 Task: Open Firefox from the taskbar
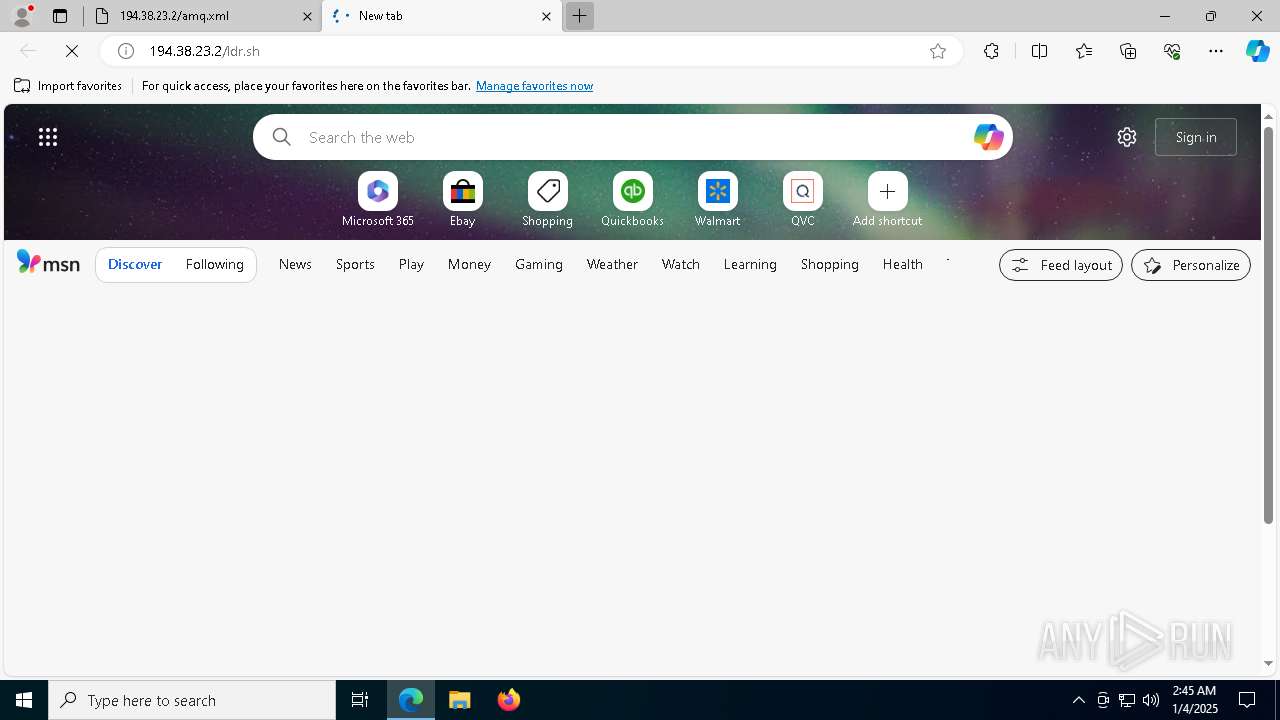509,700
